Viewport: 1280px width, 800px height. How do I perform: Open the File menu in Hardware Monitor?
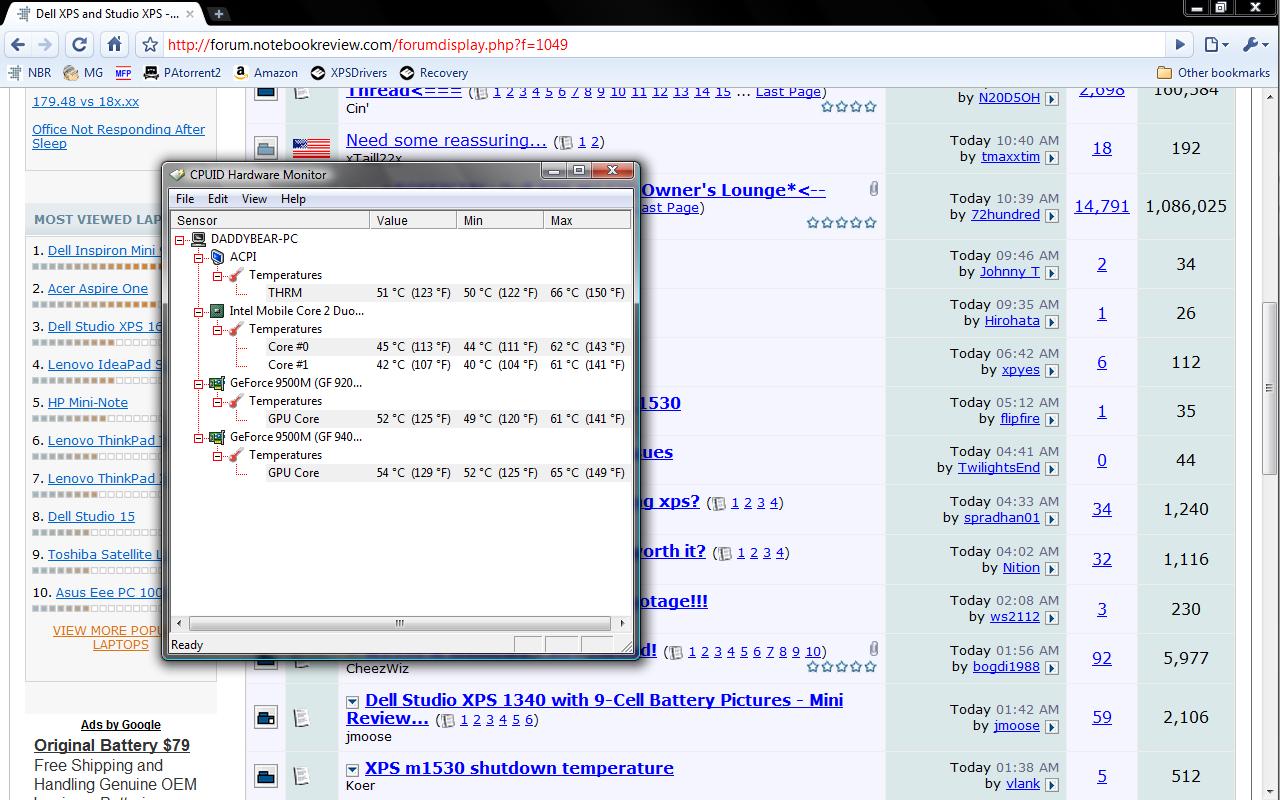(185, 199)
